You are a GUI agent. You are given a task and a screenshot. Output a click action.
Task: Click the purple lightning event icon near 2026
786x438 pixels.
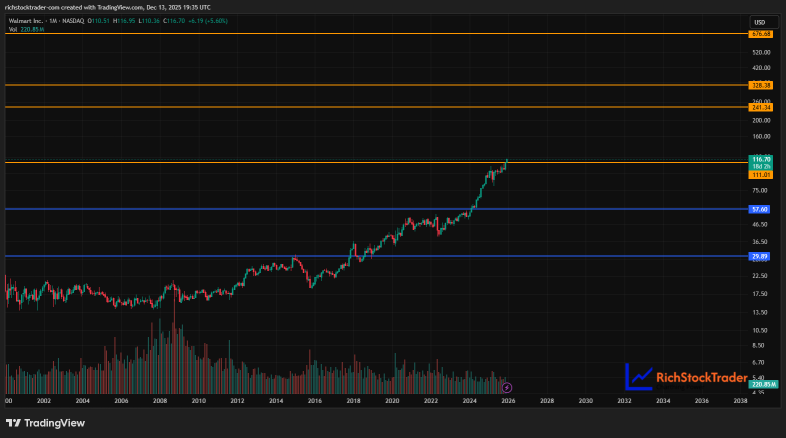[507, 387]
